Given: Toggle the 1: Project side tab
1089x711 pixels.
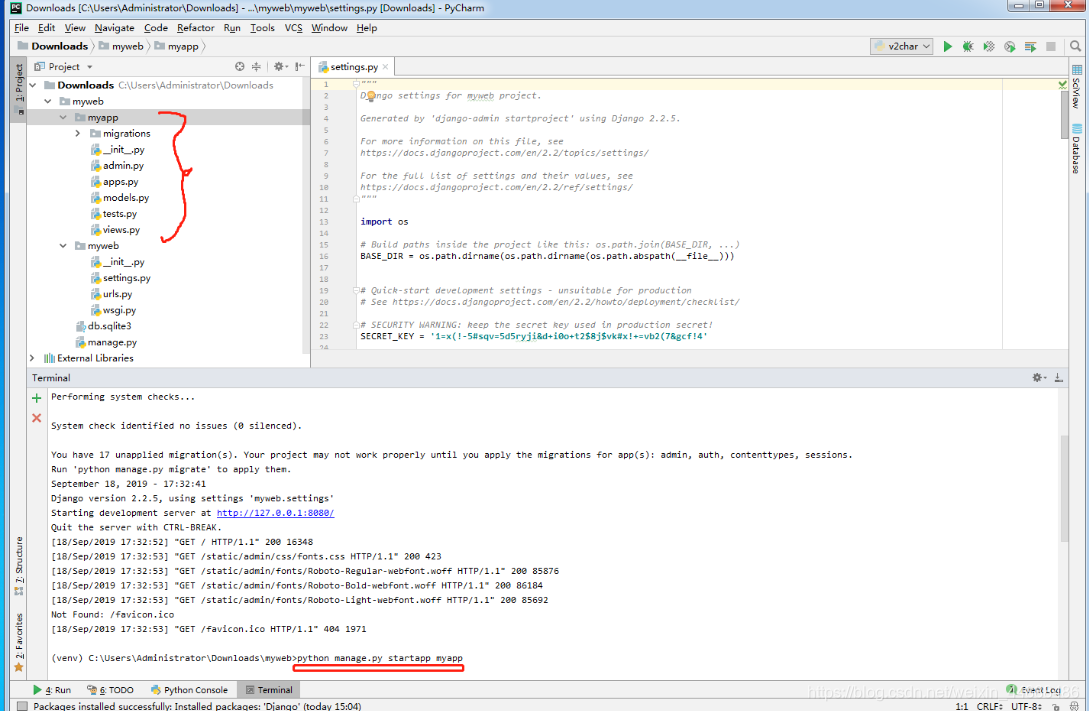Looking at the screenshot, I should coord(19,89).
